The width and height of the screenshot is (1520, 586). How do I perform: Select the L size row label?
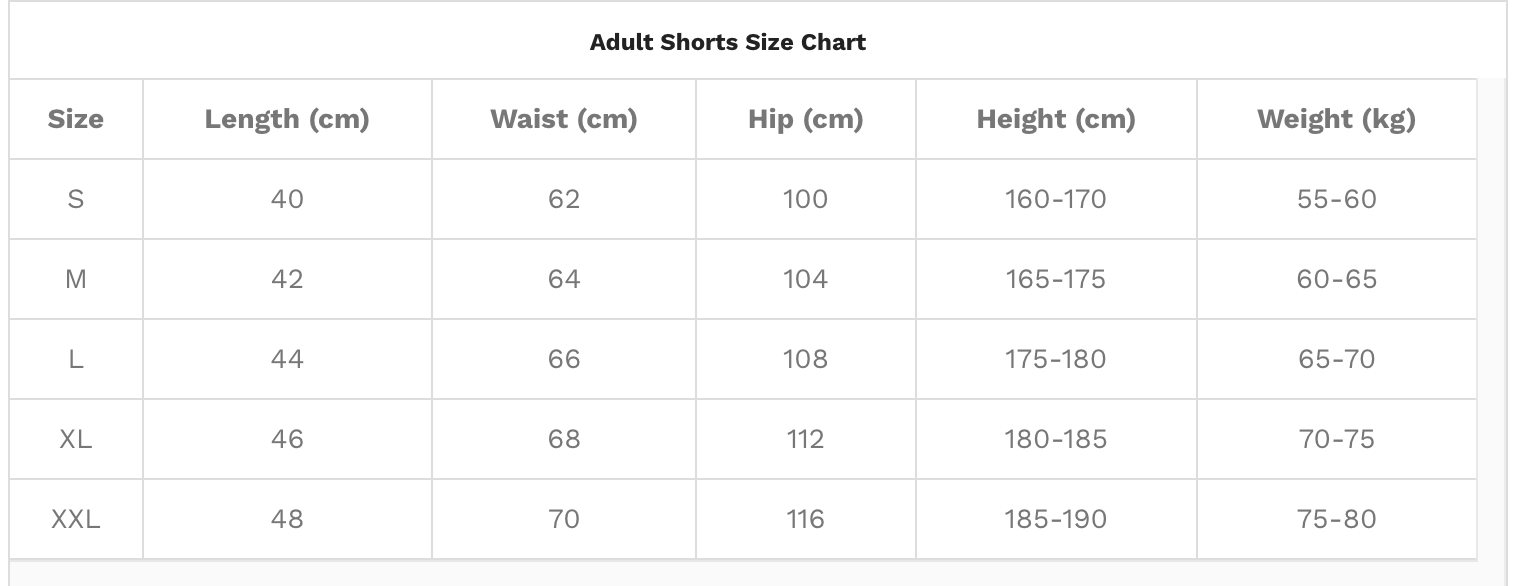pyautogui.click(x=76, y=359)
